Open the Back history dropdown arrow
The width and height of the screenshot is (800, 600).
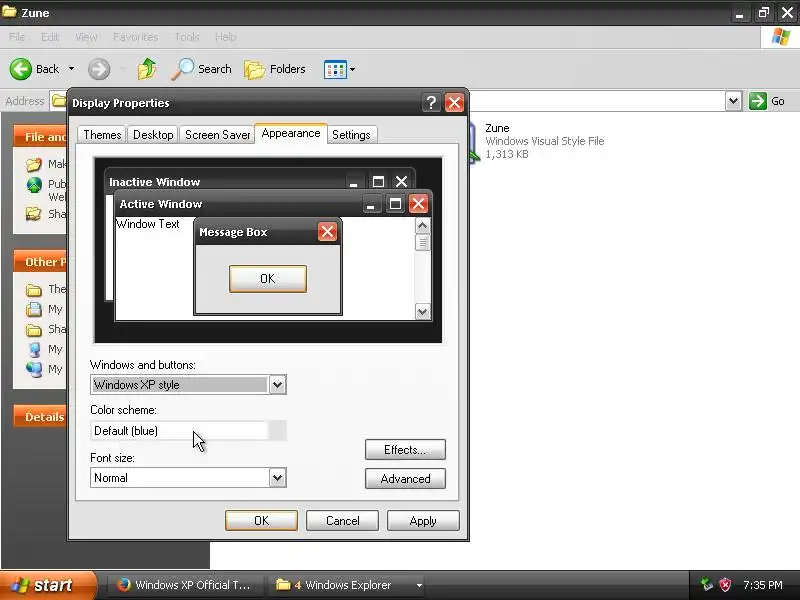(x=71, y=69)
